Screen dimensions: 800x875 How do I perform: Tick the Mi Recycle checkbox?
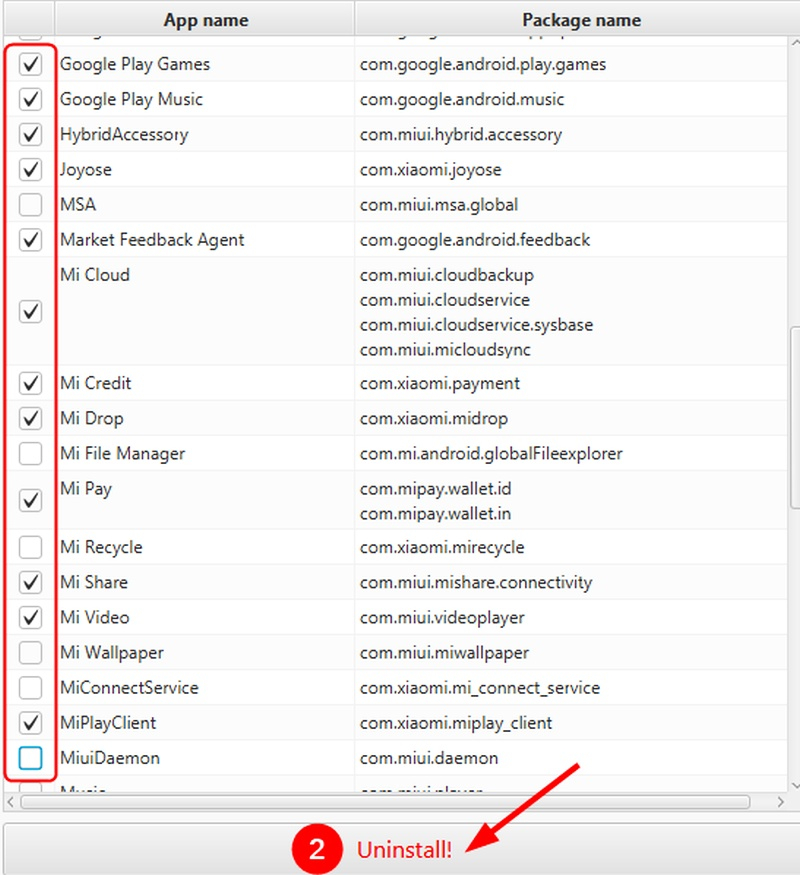(x=31, y=548)
